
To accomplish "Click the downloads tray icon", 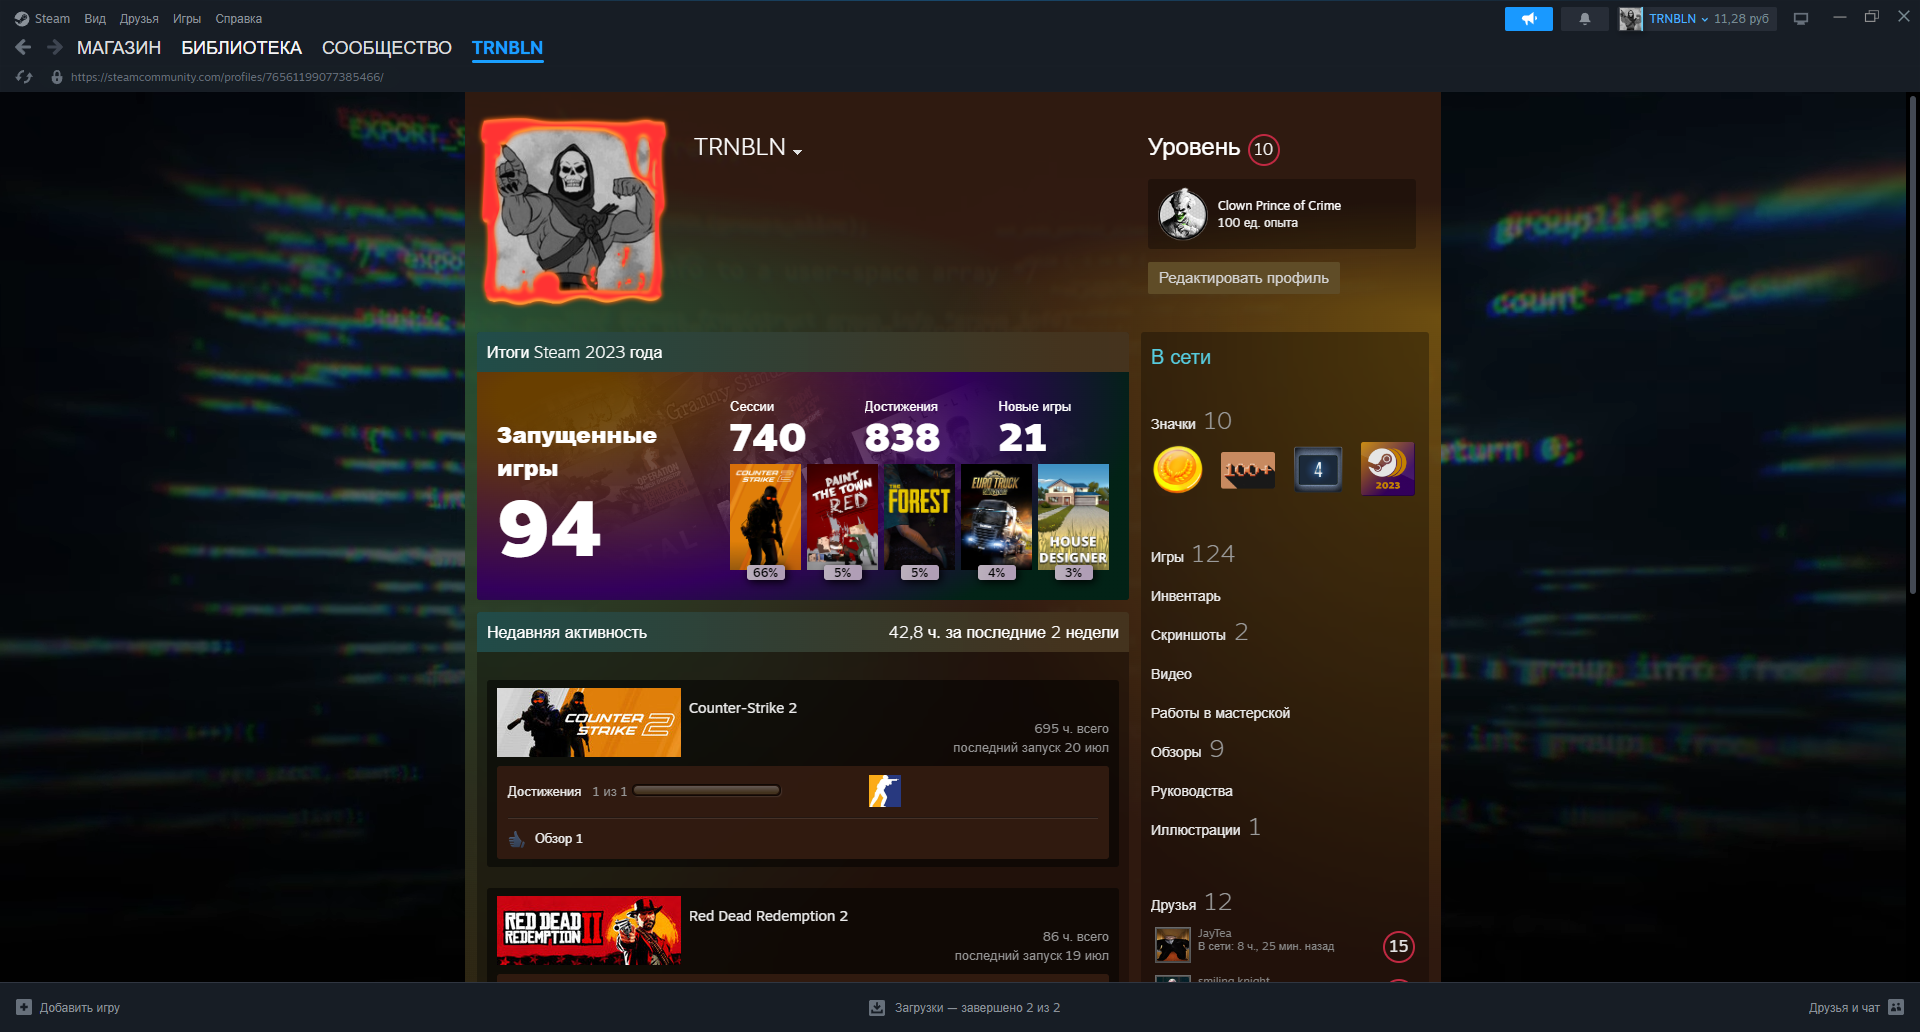I will coord(877,1007).
